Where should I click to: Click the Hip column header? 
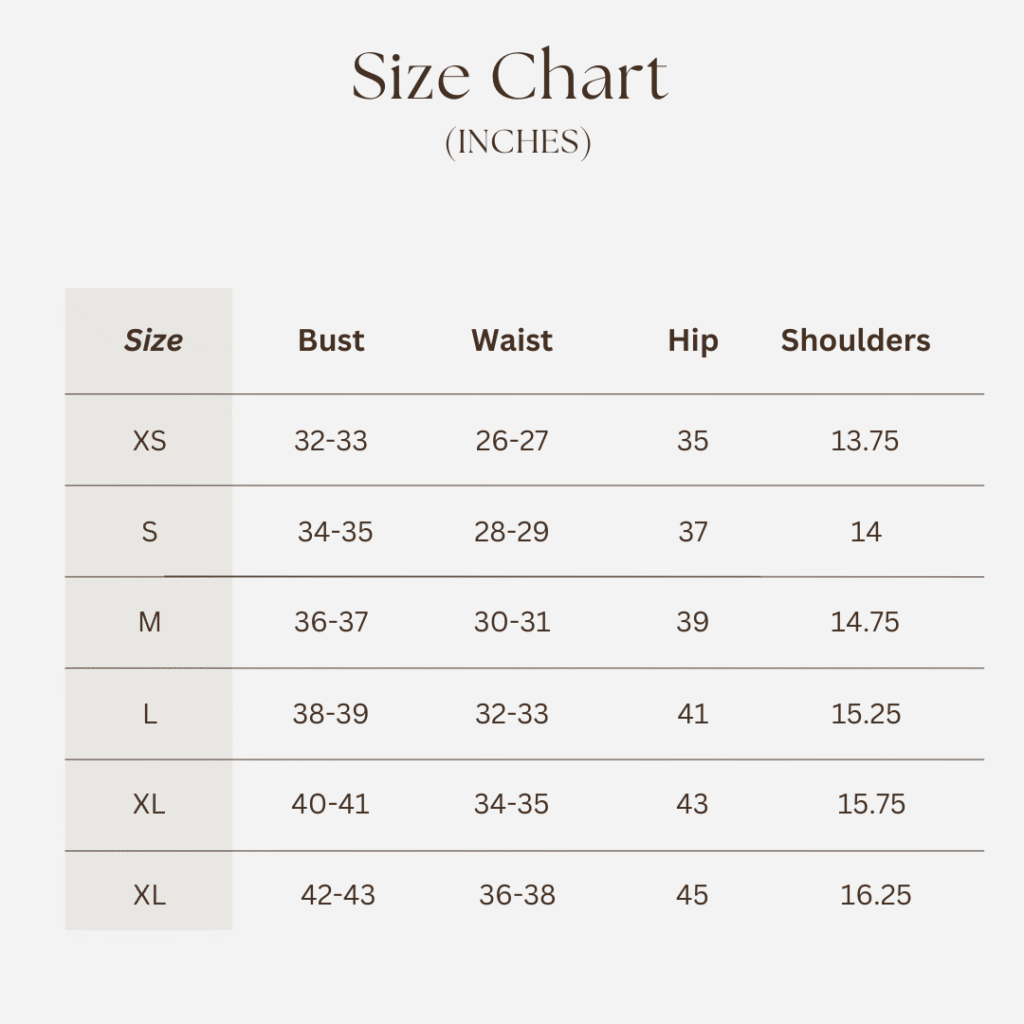(x=693, y=341)
